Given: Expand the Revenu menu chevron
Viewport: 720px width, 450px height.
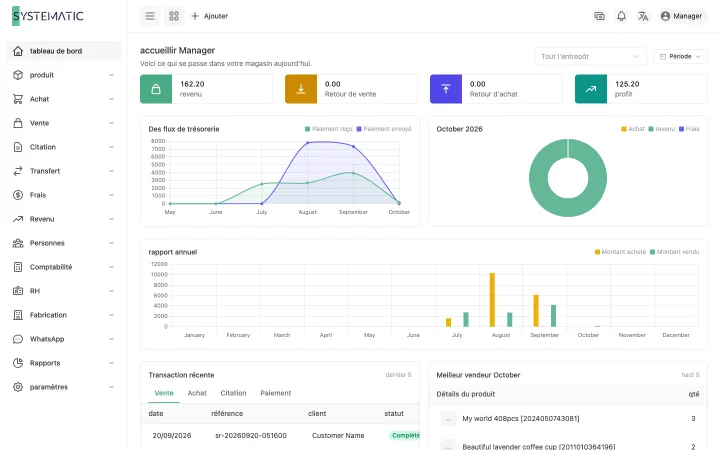Looking at the screenshot, I should [x=111, y=219].
